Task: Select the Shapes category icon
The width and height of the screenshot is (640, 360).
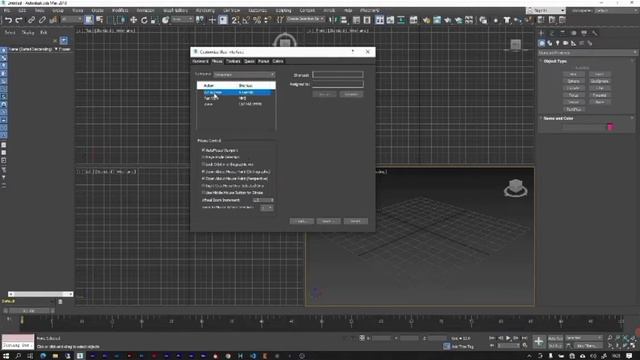Action: tap(550, 43)
